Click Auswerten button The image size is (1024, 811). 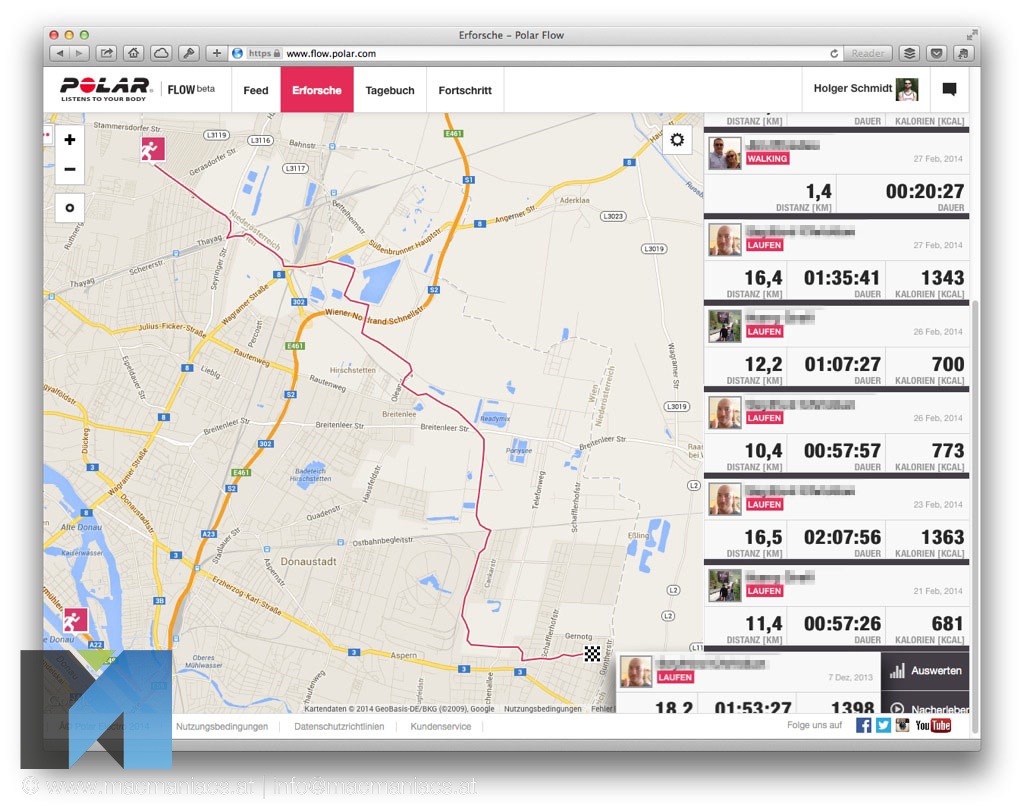(925, 671)
